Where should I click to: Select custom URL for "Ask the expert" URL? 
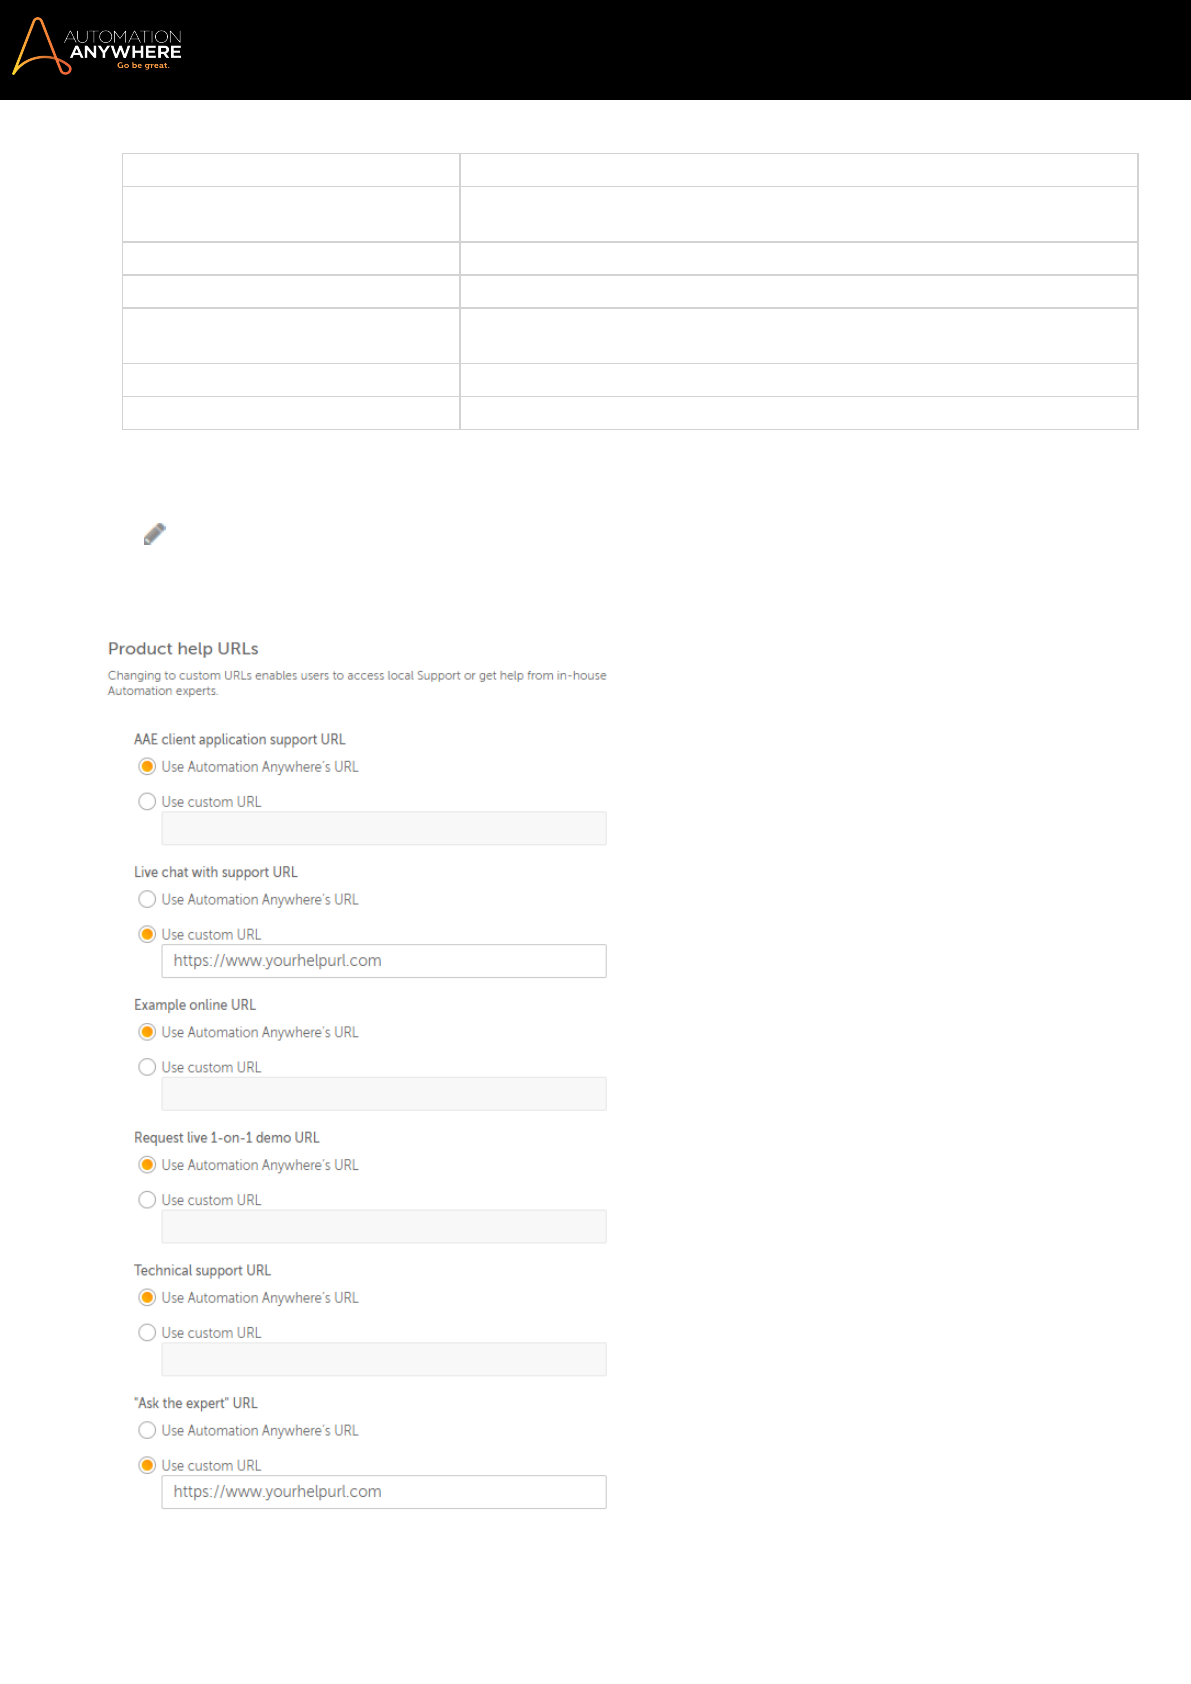pos(147,1466)
